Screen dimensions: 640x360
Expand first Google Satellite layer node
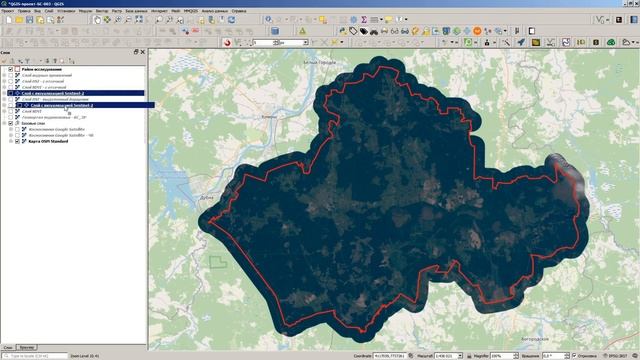click(11, 129)
